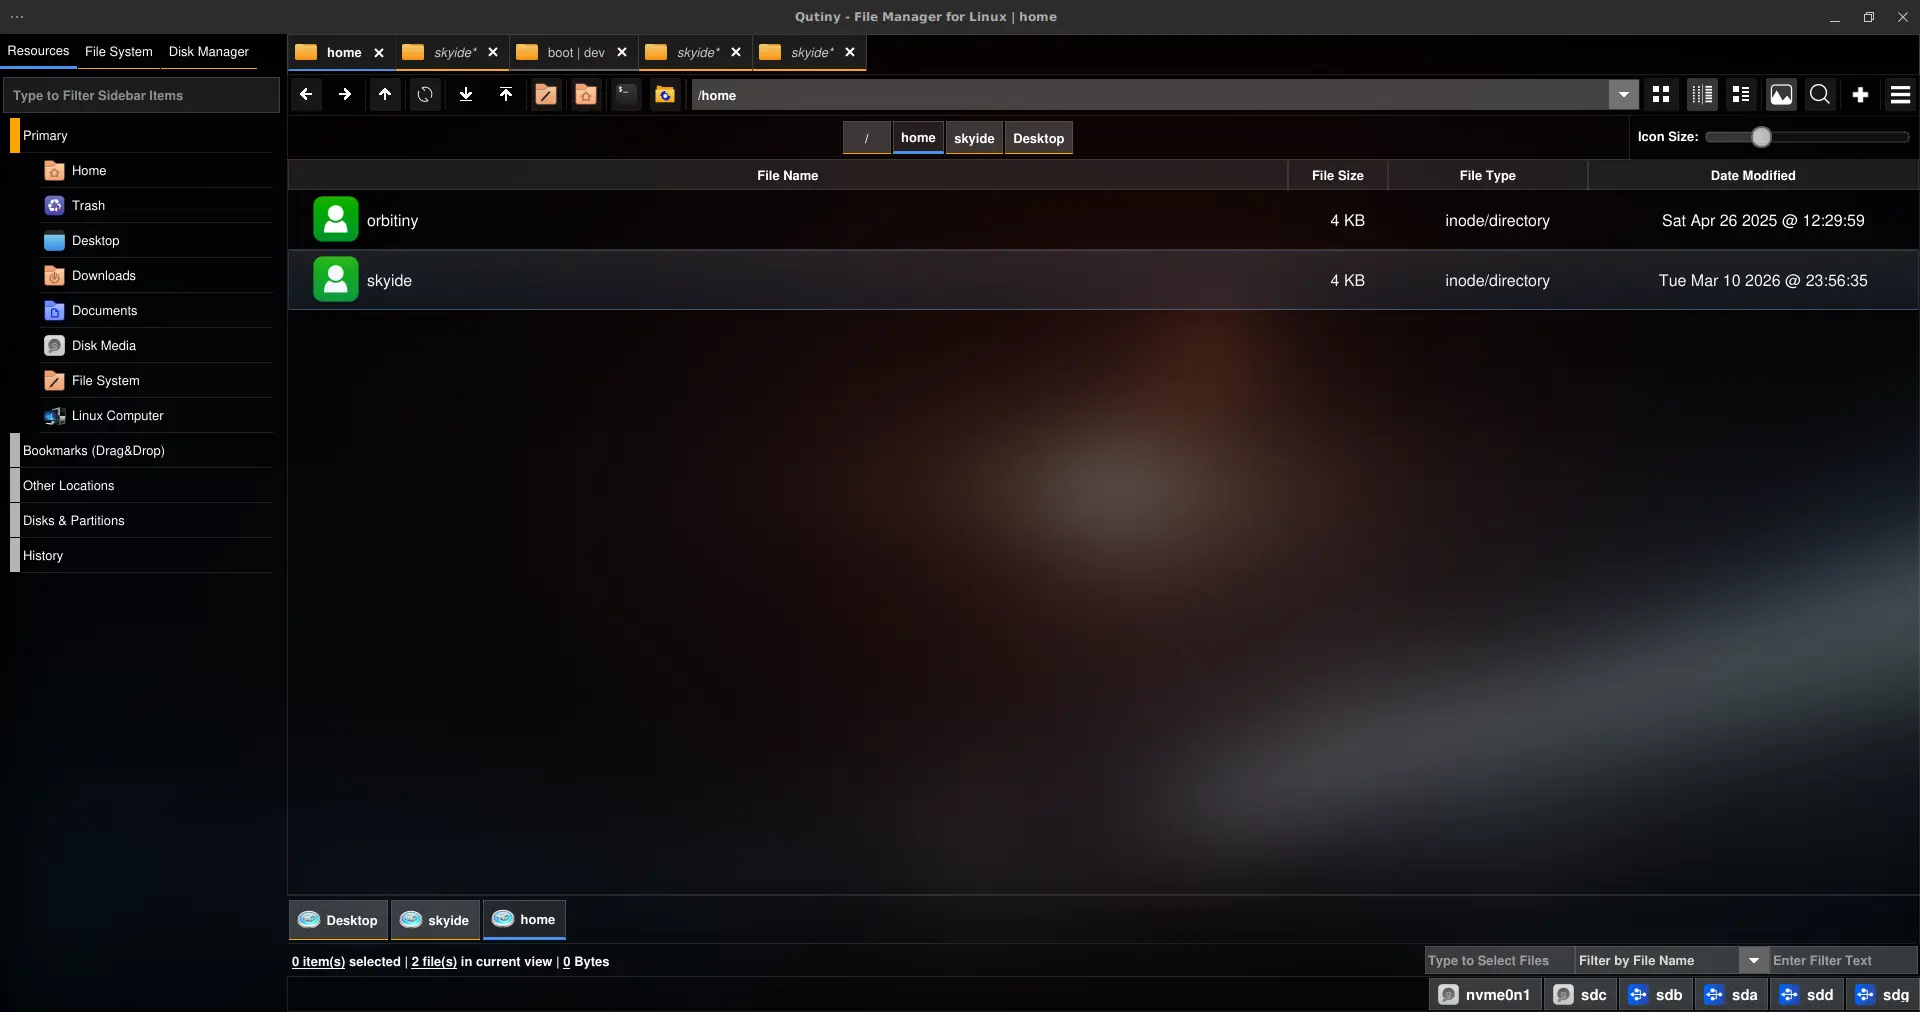Expand the Disks & Partitions section
The width and height of the screenshot is (1920, 1012).
pyautogui.click(x=74, y=521)
